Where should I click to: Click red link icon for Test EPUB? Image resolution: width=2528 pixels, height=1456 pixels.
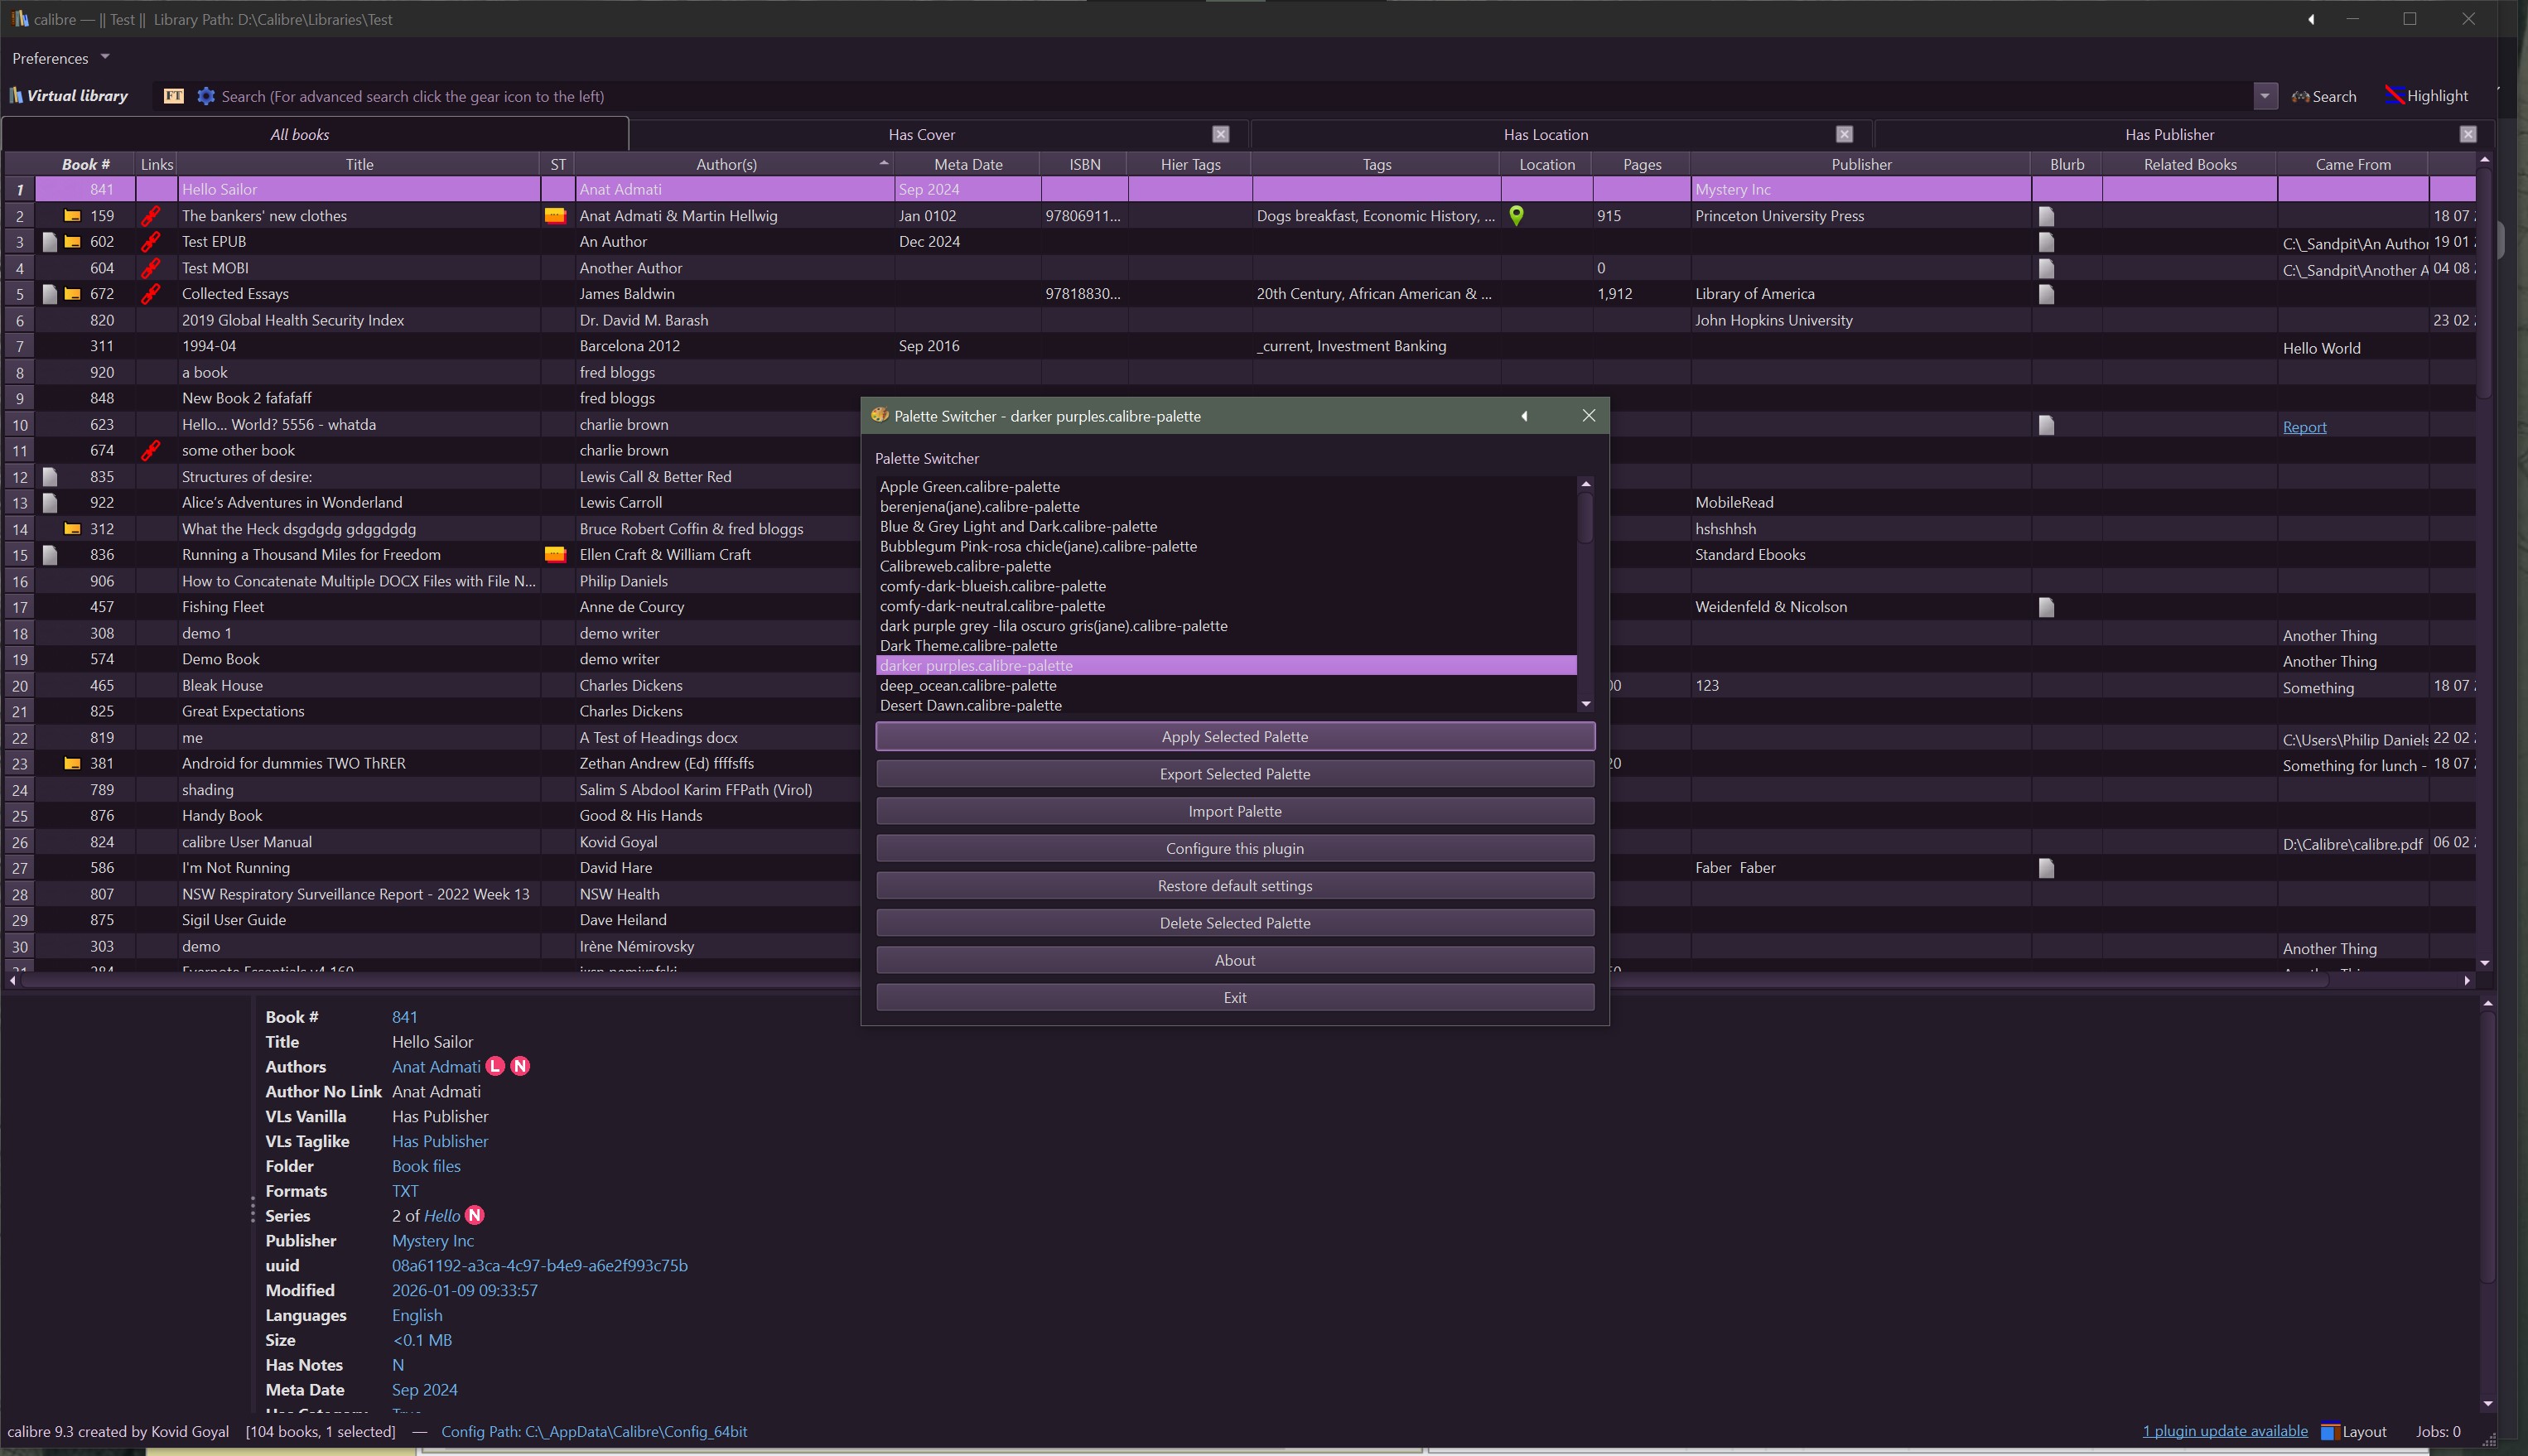click(x=151, y=242)
